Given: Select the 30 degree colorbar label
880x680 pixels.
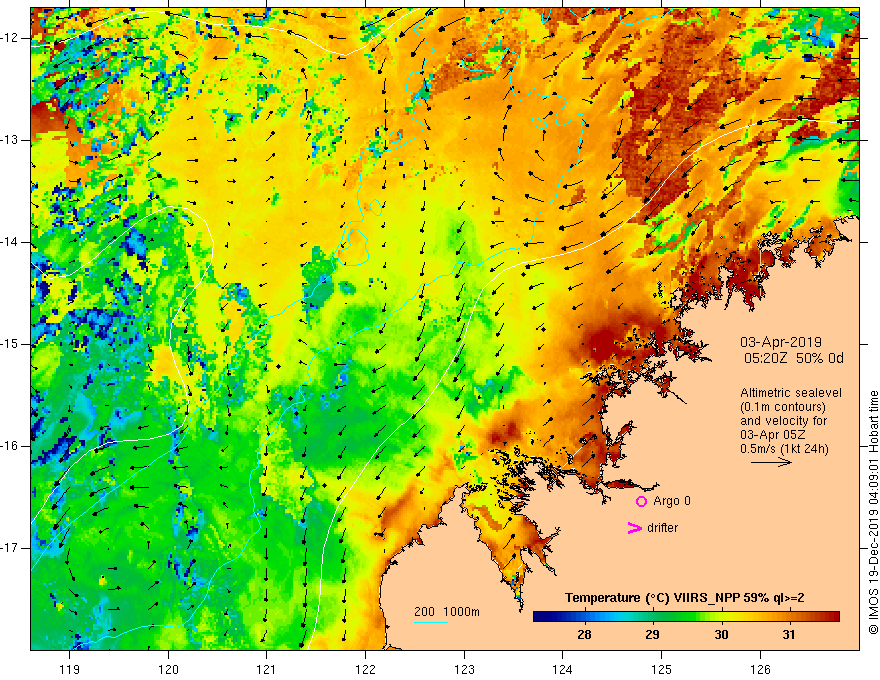Looking at the screenshot, I should 721,635.
